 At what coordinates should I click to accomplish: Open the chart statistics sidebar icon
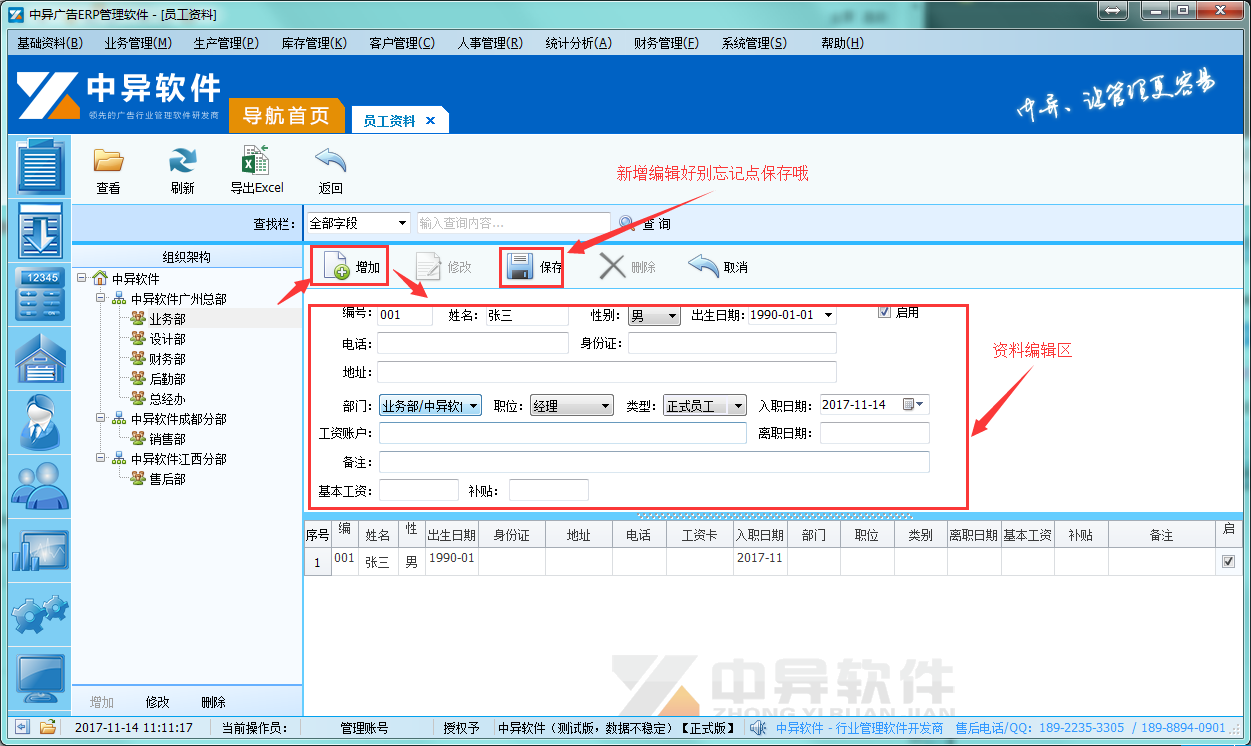coord(40,553)
